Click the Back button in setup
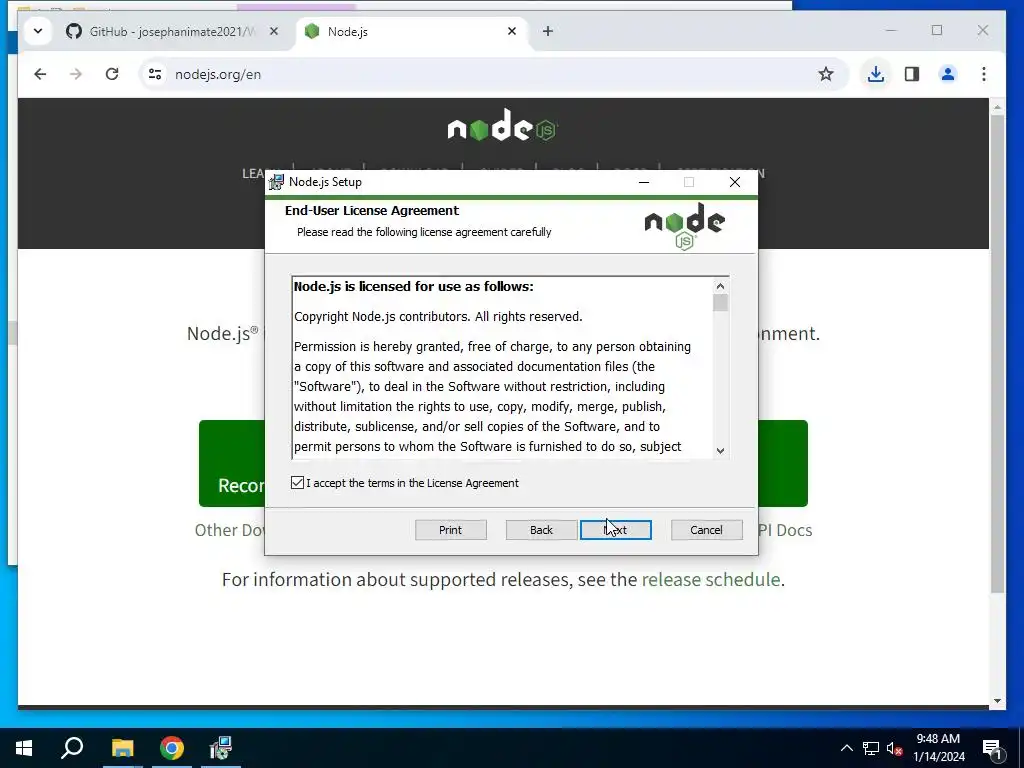The width and height of the screenshot is (1024, 768). 541,530
